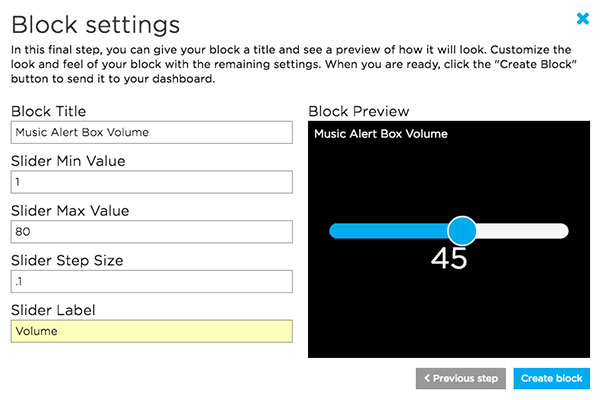Viewport: 600px width, 400px height.
Task: Click the Block Title label
Action: click(x=48, y=111)
